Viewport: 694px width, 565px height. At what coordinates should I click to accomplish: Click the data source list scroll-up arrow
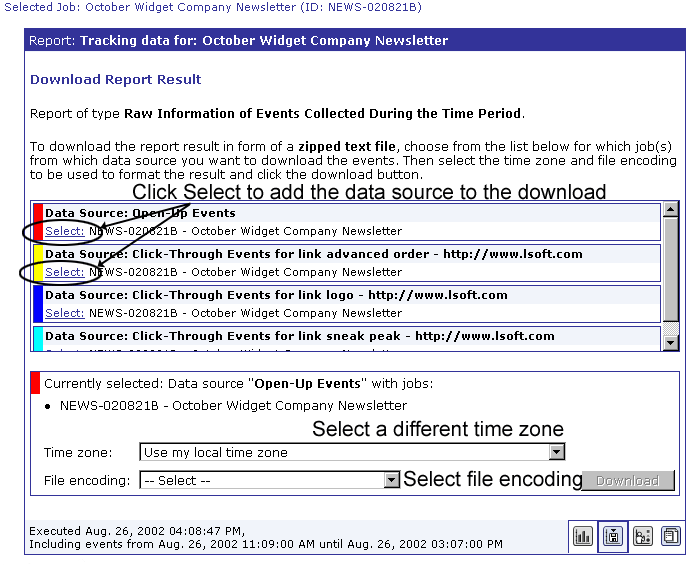671,209
